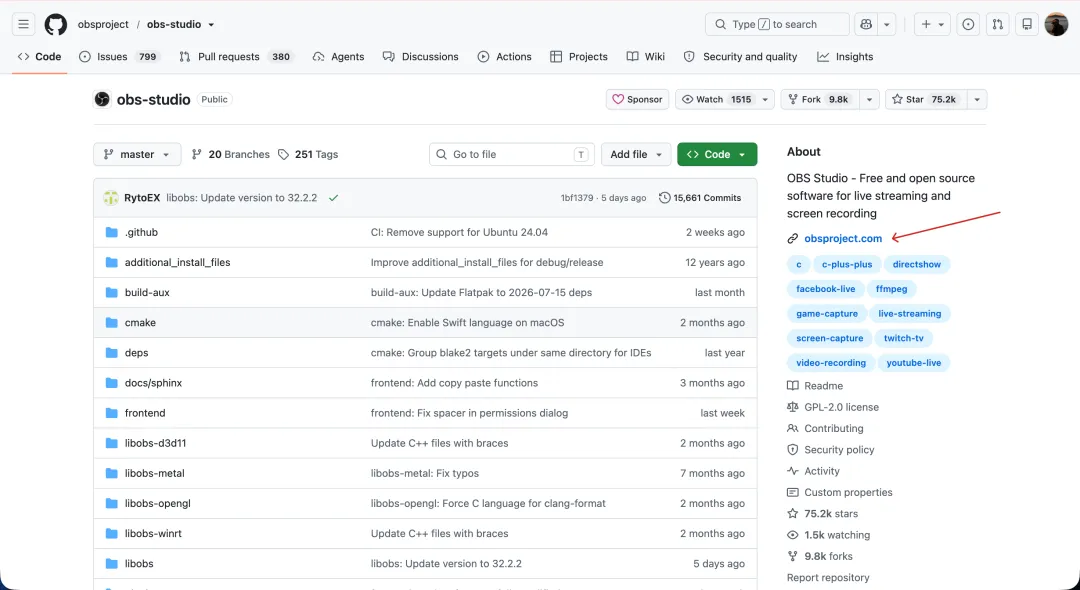Viewport: 1080px width, 590px height.
Task: Click the Go to file search field
Action: pyautogui.click(x=512, y=154)
